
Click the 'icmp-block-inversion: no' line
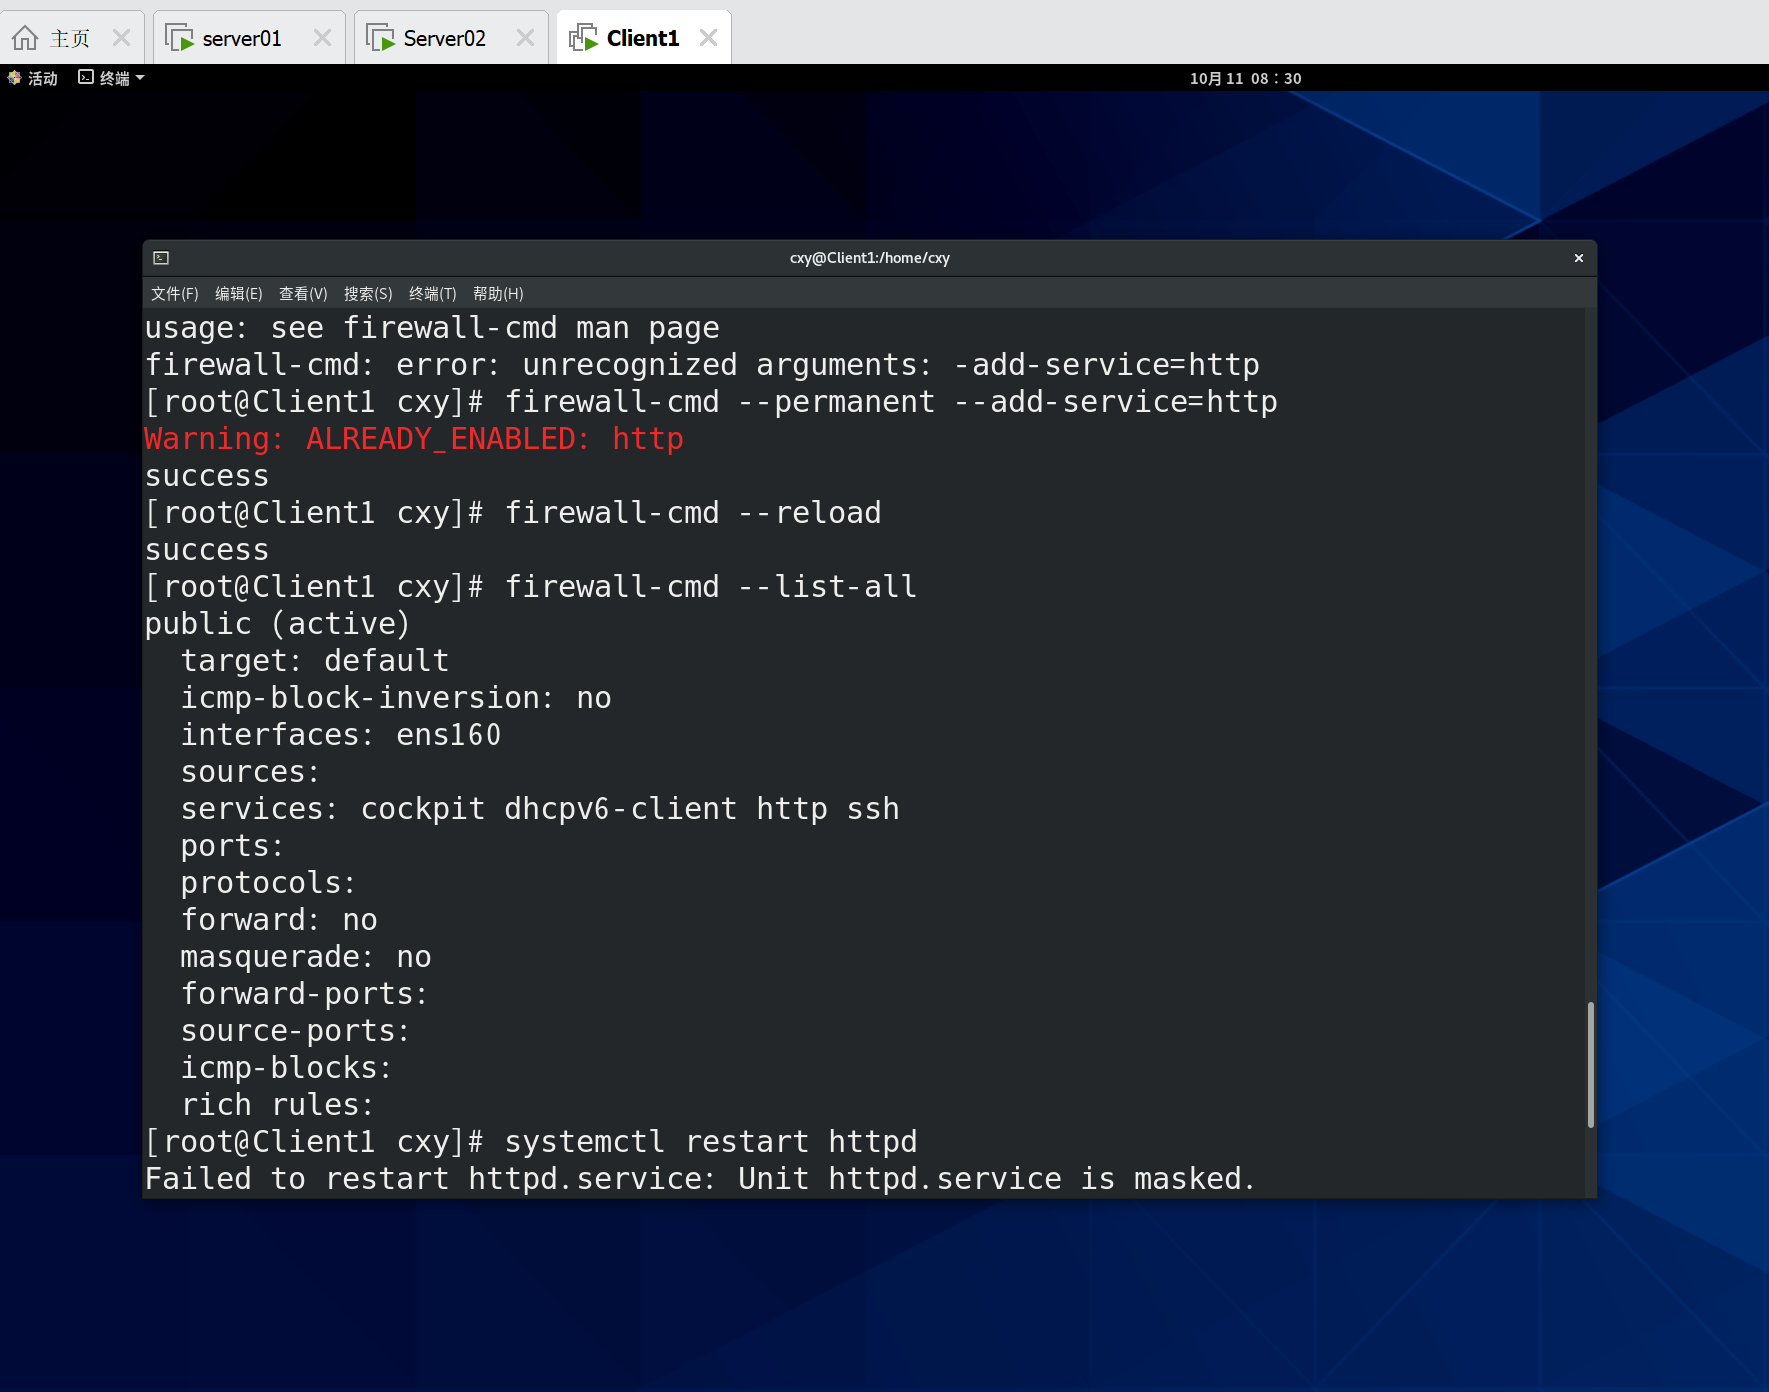[396, 698]
